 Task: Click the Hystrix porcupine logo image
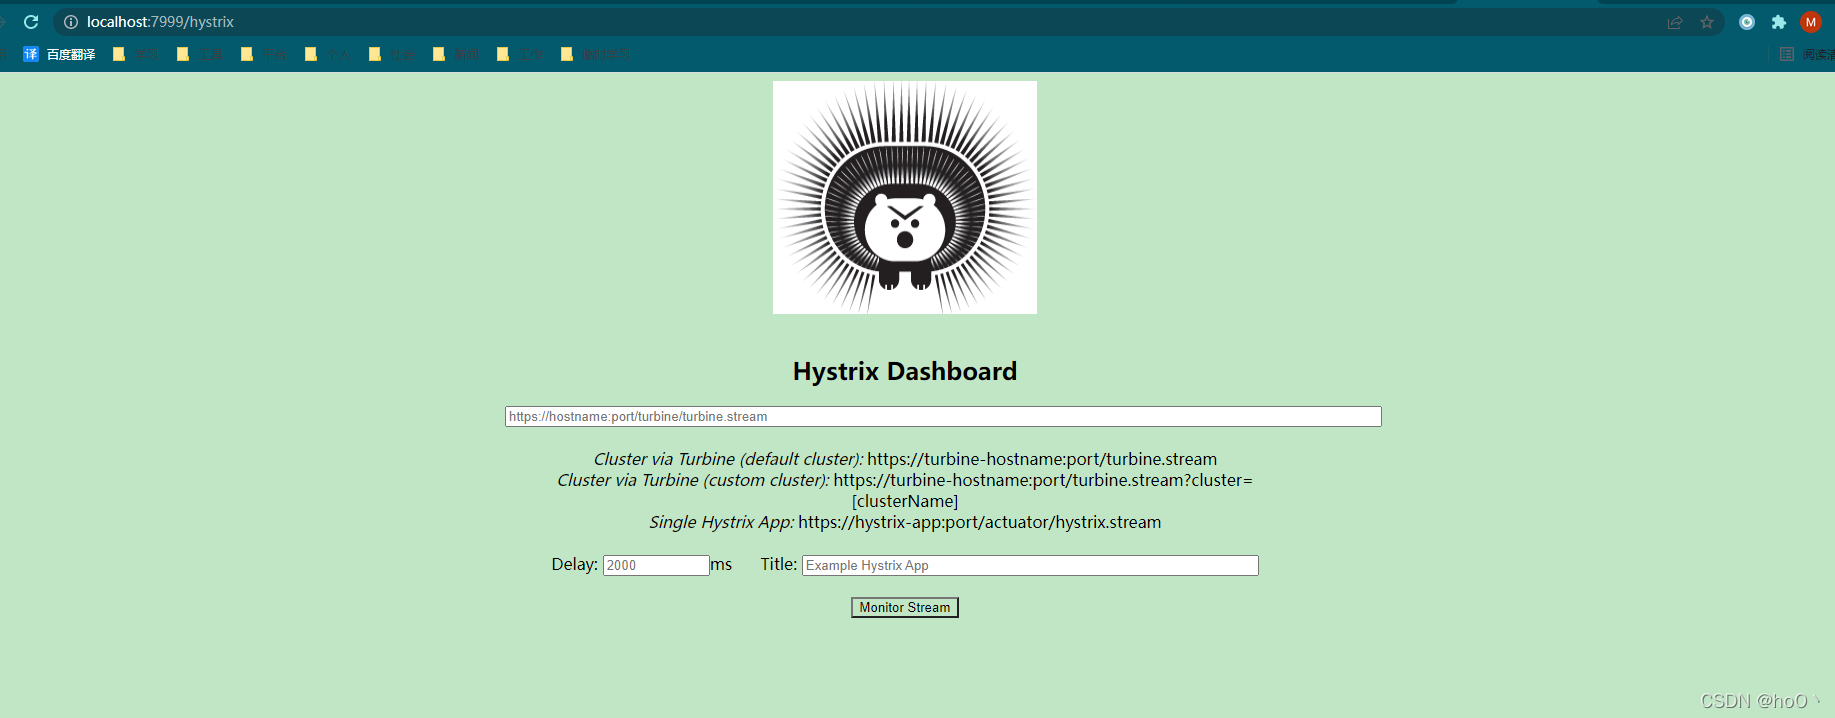click(905, 197)
